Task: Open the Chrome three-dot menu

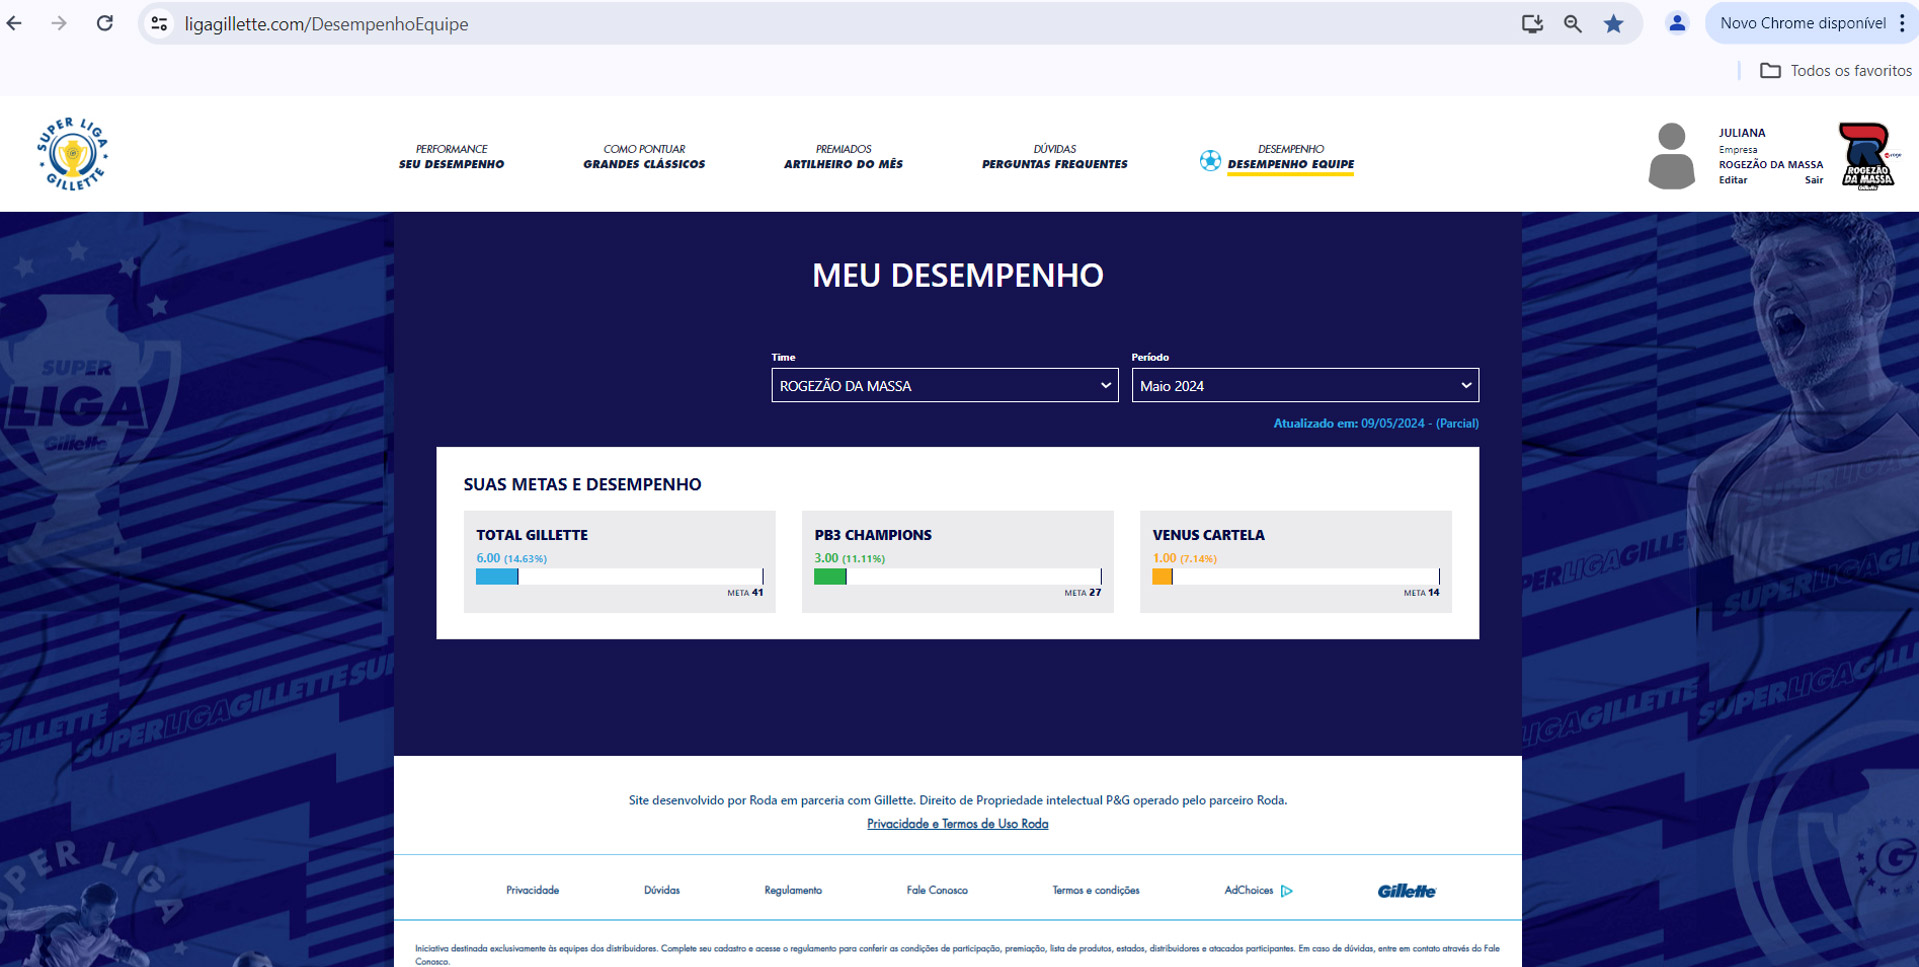Action: [x=1901, y=24]
